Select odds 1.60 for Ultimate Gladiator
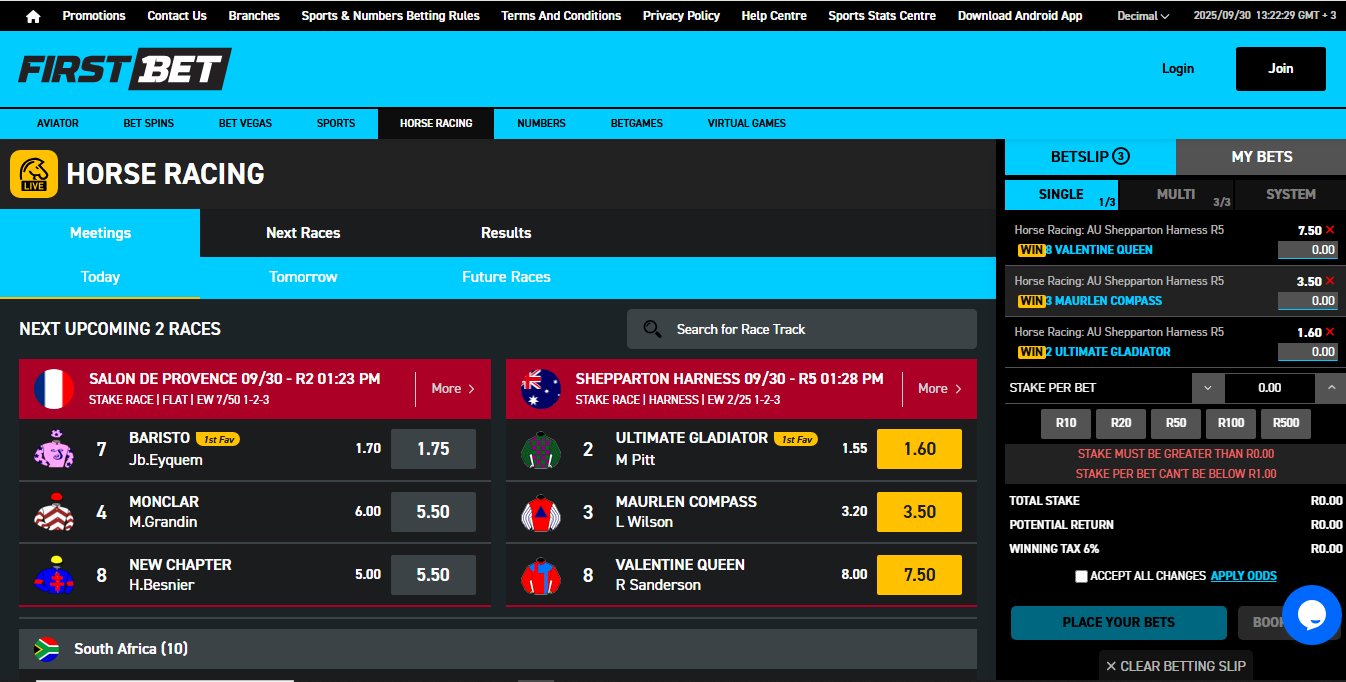 pos(918,449)
